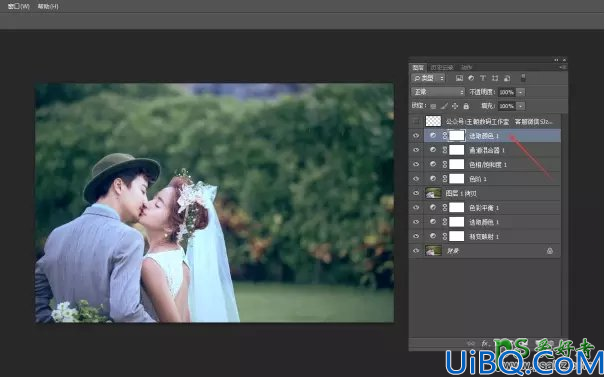Show the hidden 公众号 watermark layer
Image resolution: width=605 pixels, height=377 pixels.
[416, 121]
